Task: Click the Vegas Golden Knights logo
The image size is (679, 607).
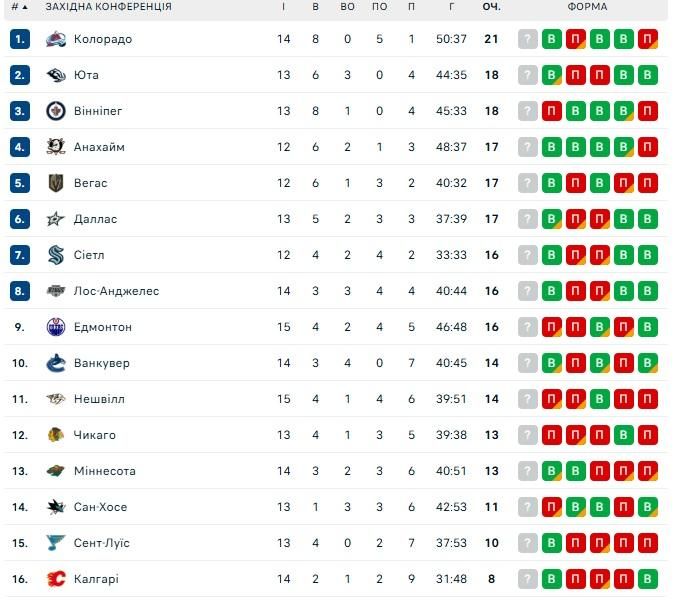Action: point(56,184)
